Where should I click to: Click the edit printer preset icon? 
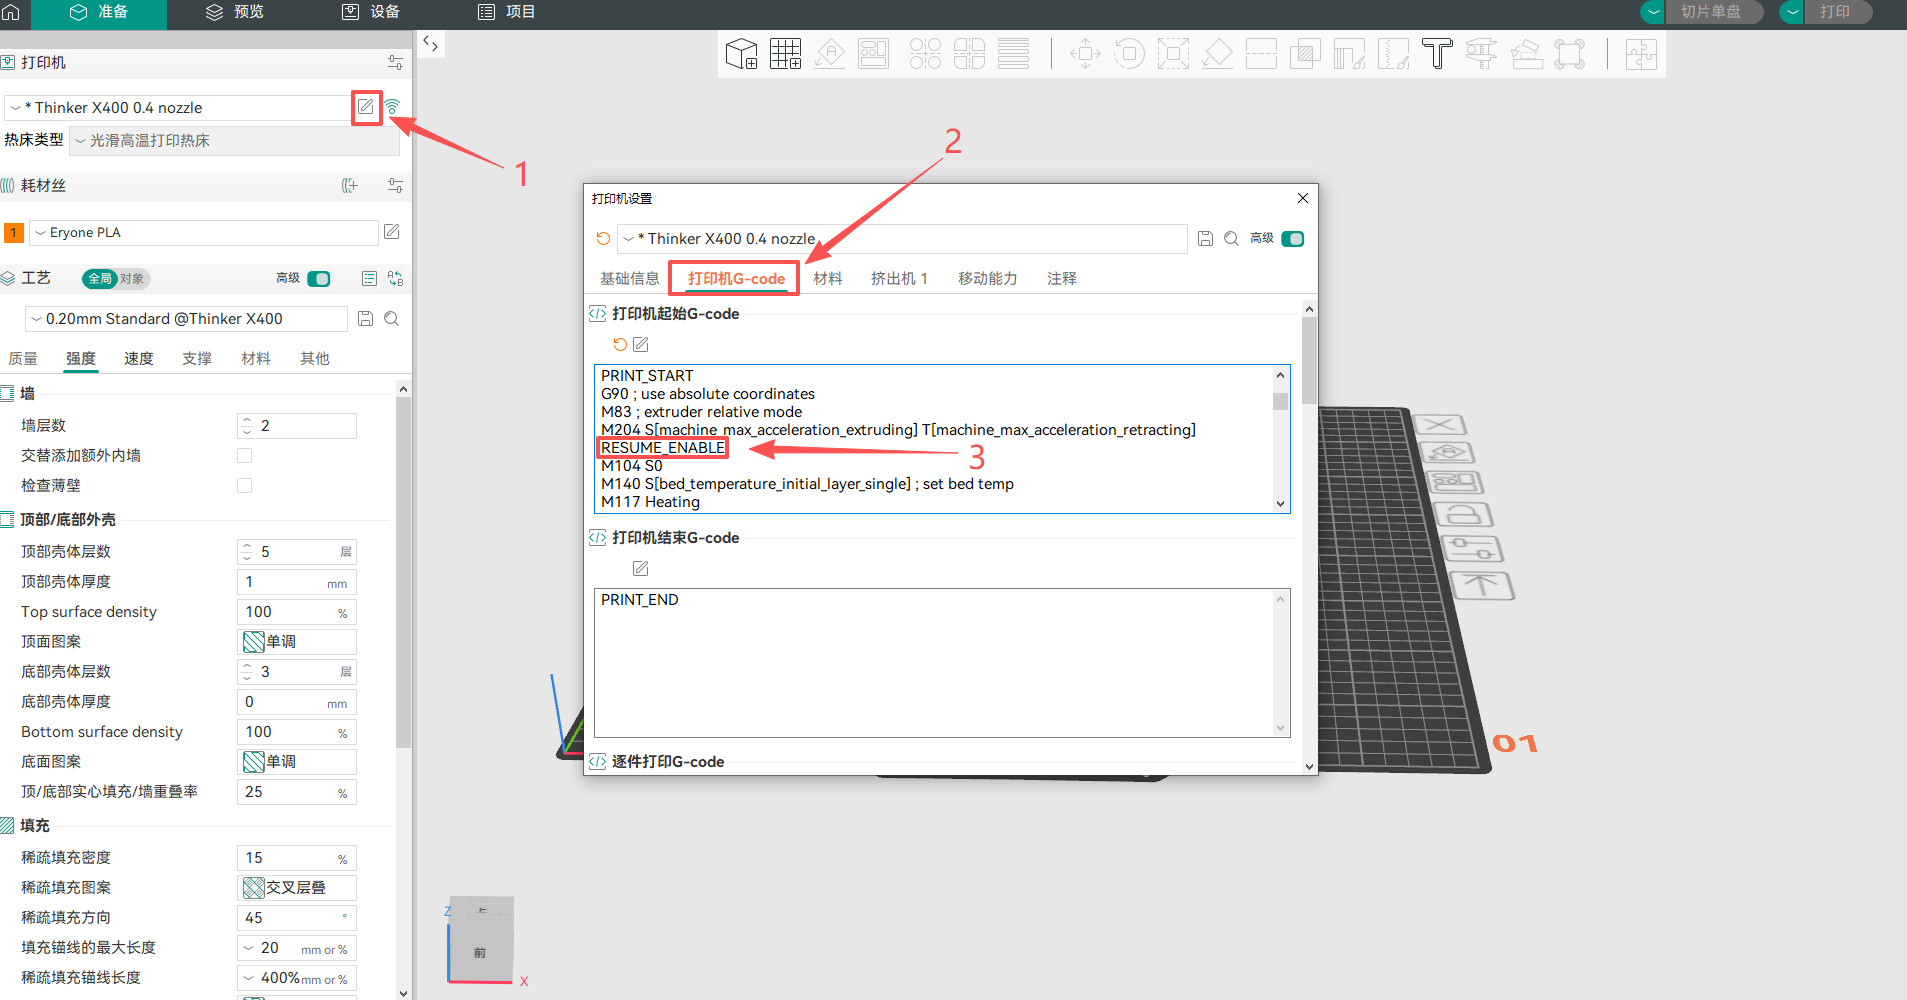[366, 107]
